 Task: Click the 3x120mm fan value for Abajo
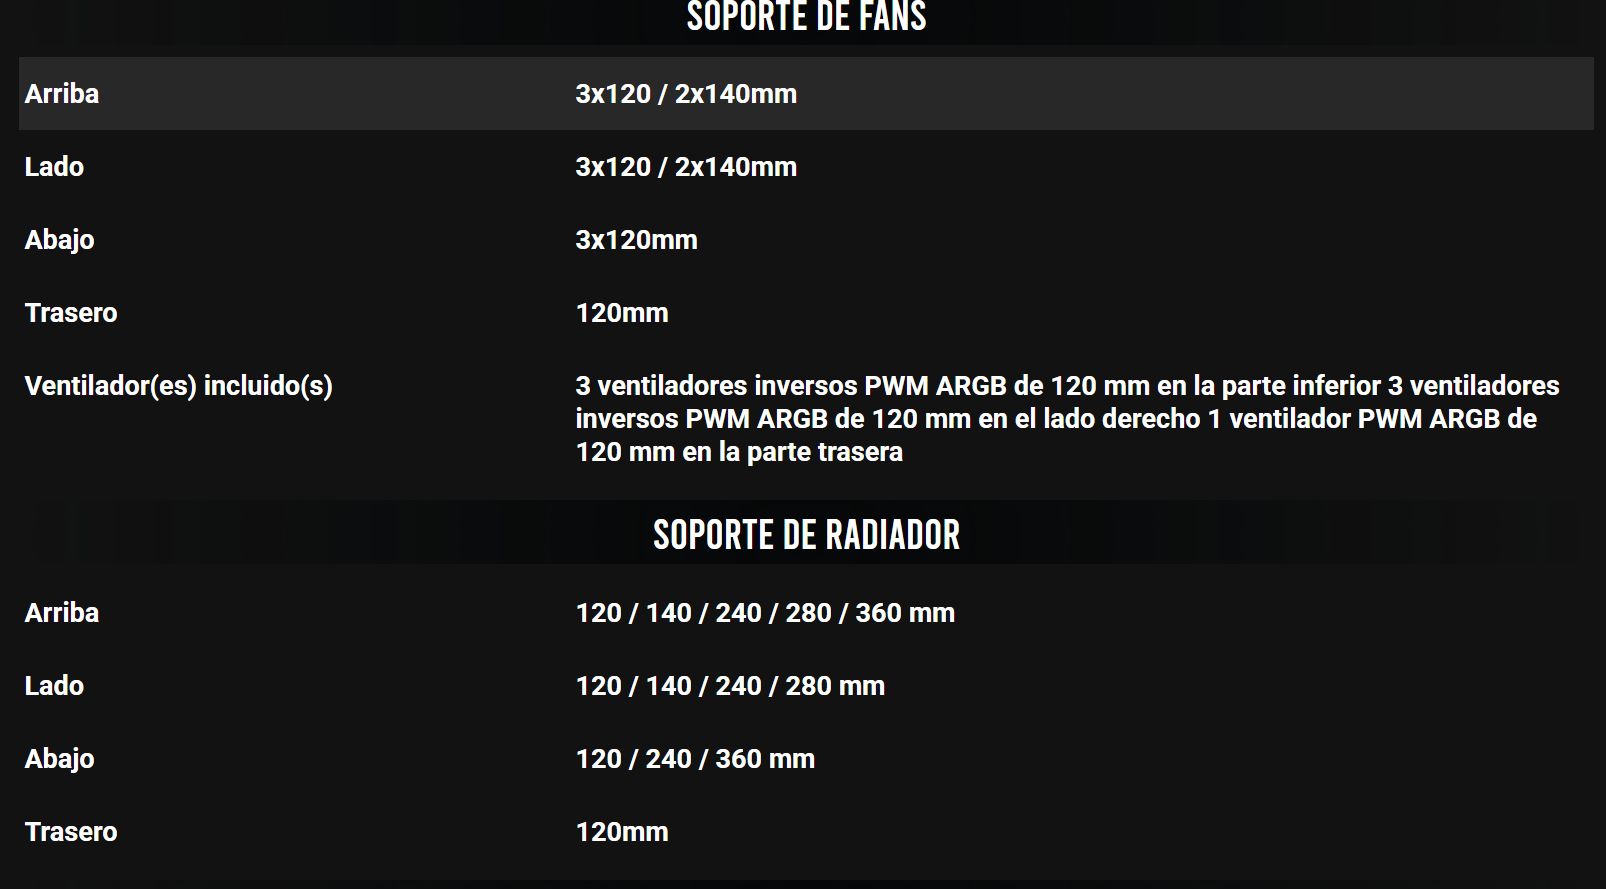(636, 240)
